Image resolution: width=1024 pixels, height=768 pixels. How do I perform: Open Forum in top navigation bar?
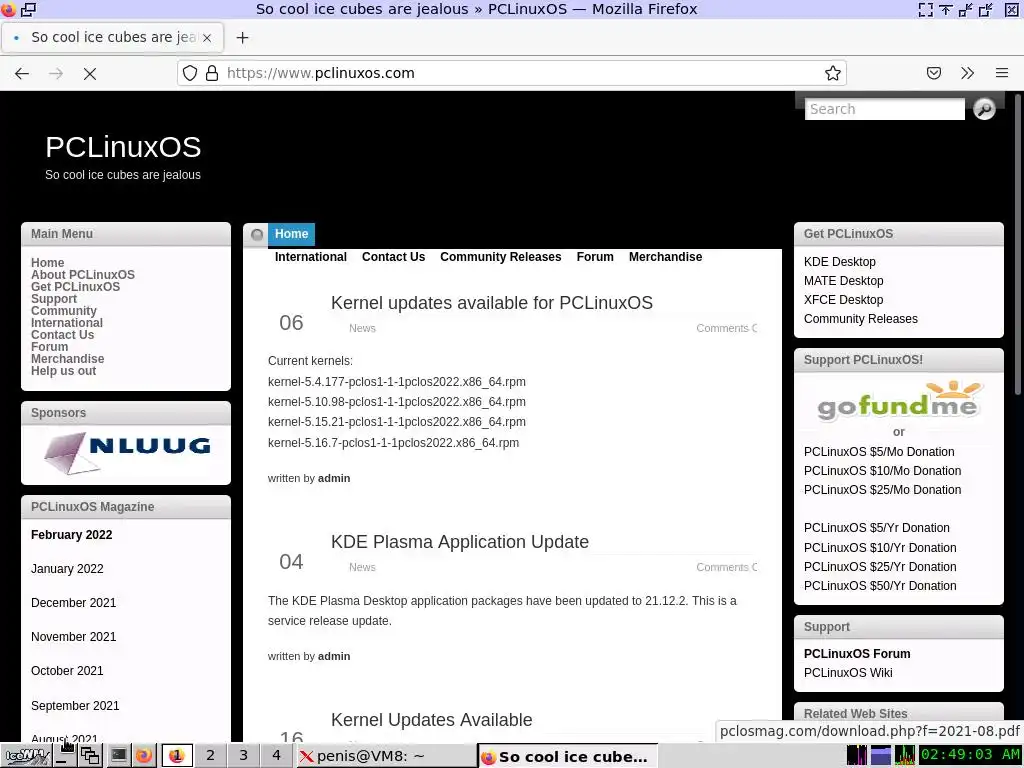click(x=595, y=257)
